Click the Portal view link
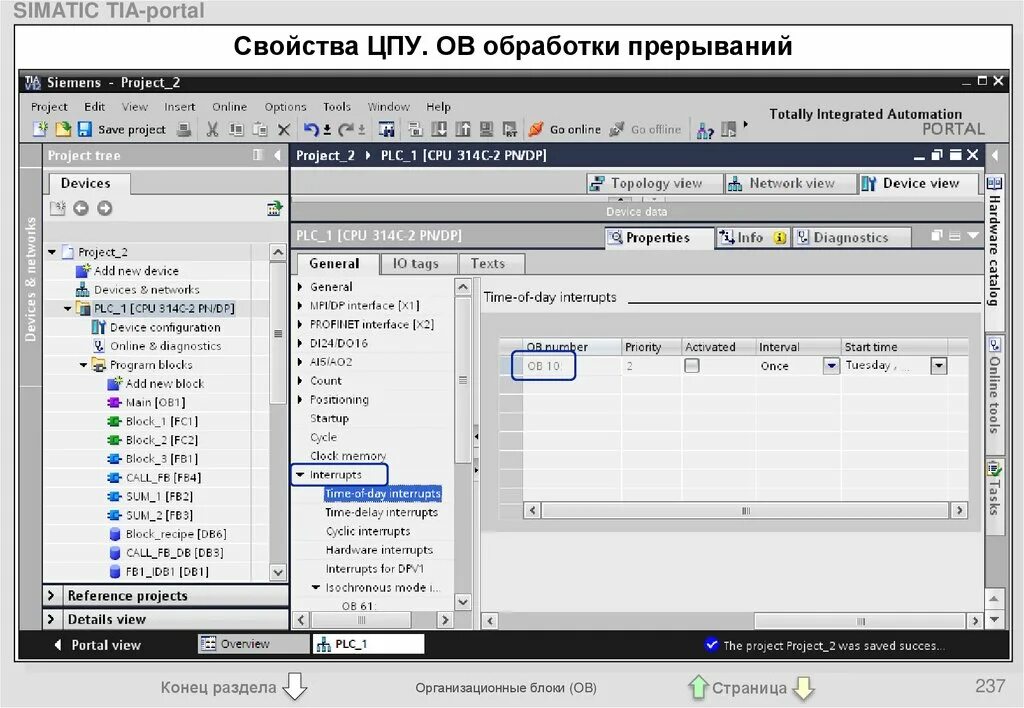This screenshot has height=708, width=1024. 97,645
